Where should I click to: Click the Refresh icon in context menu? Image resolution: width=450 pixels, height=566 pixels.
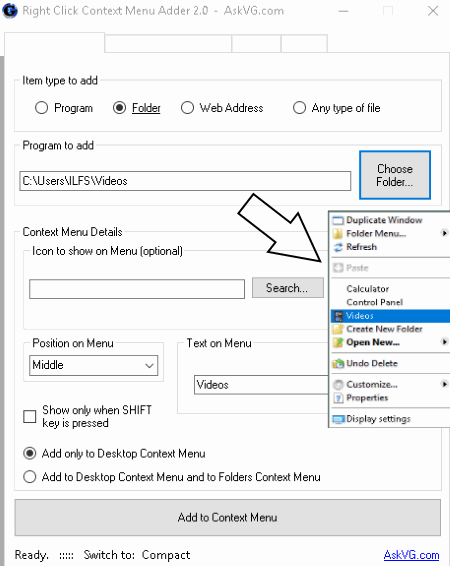coord(338,247)
